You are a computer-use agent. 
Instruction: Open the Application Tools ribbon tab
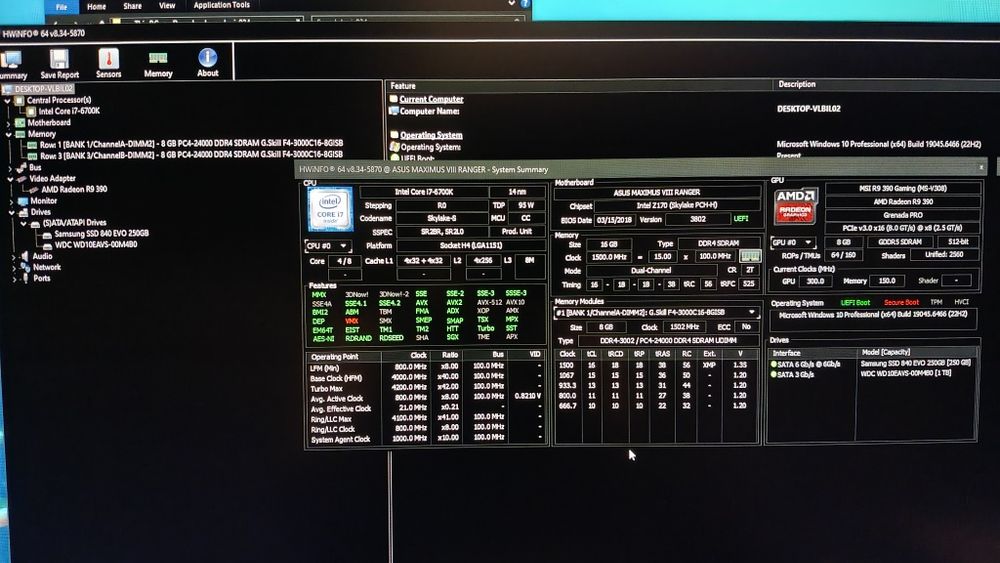click(221, 5)
